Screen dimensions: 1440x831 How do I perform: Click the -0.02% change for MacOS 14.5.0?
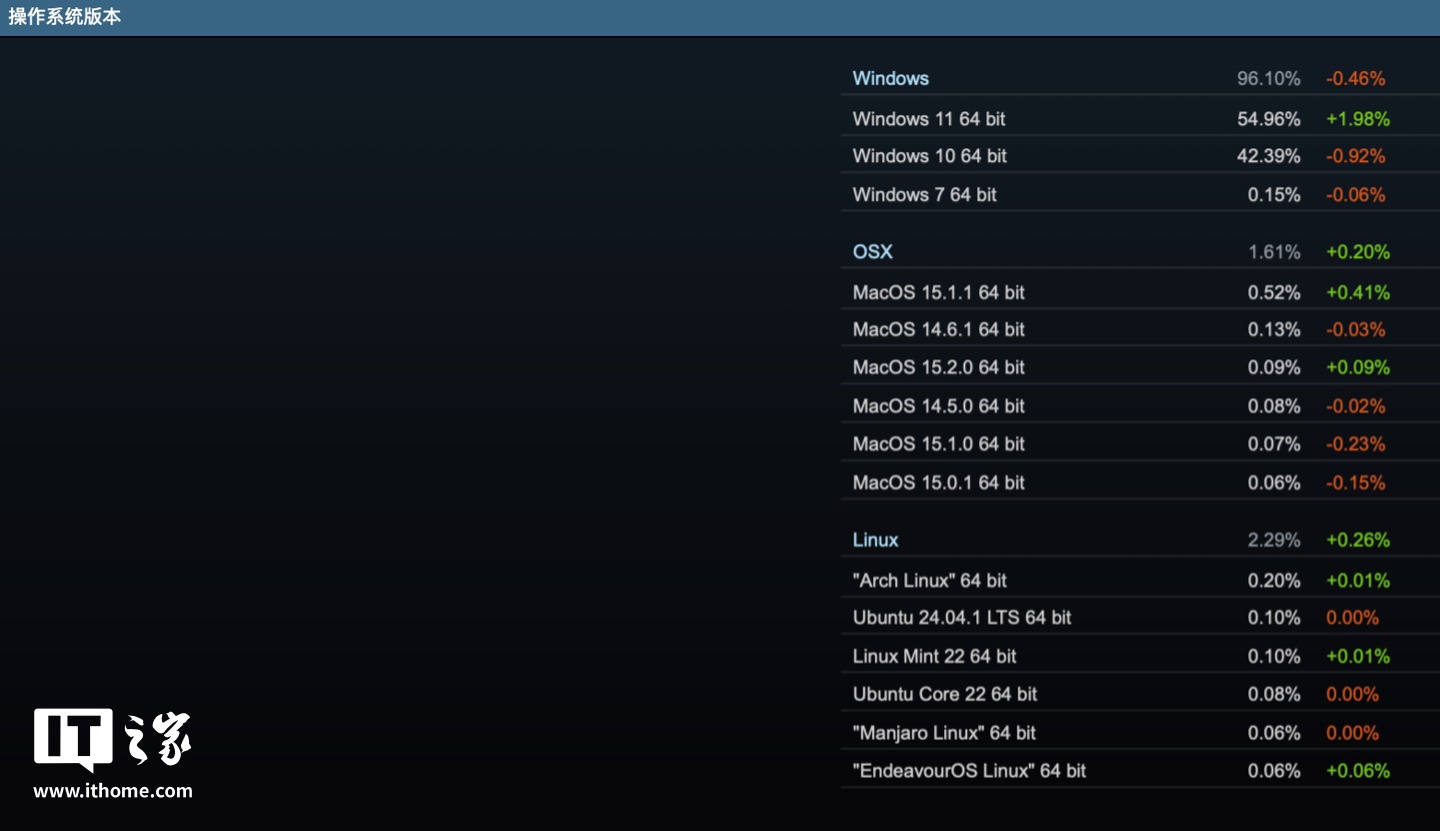(x=1356, y=406)
